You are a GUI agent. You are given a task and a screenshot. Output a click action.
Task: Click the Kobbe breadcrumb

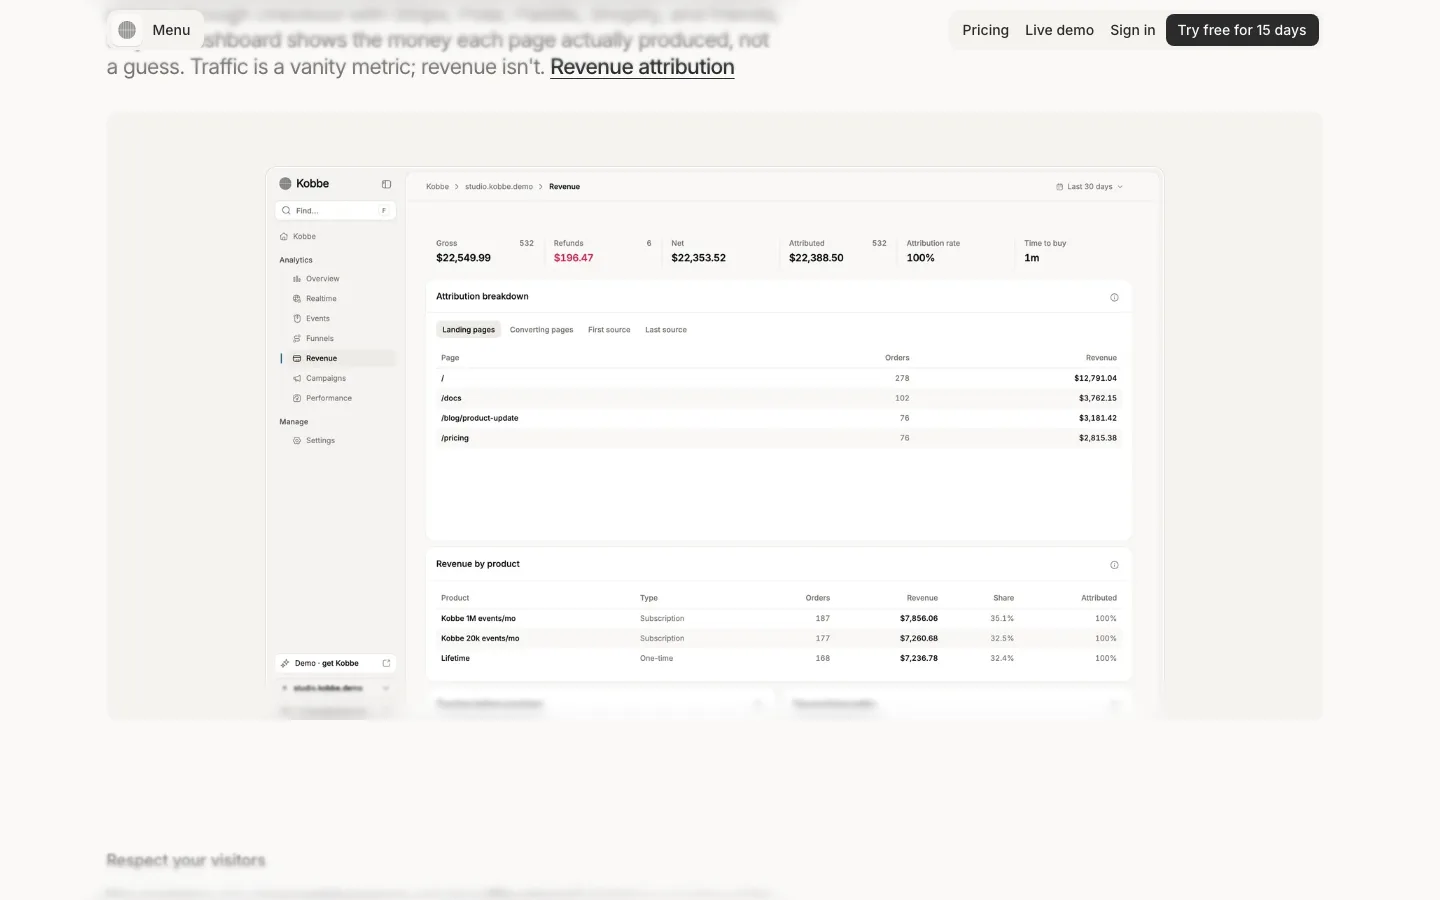point(437,187)
